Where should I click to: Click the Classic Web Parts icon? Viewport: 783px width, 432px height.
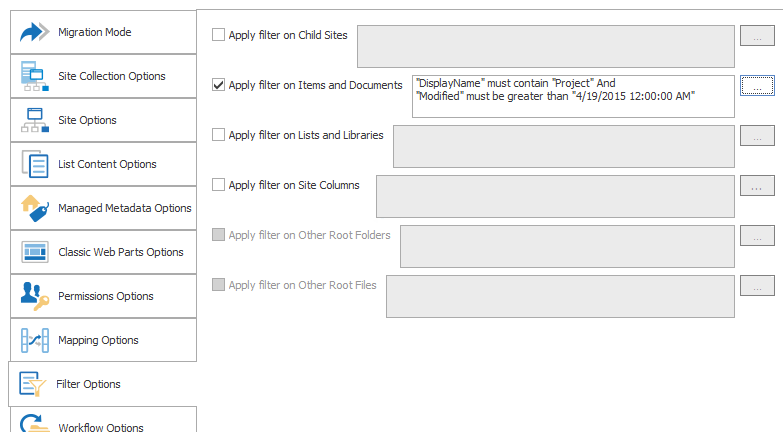(x=35, y=252)
